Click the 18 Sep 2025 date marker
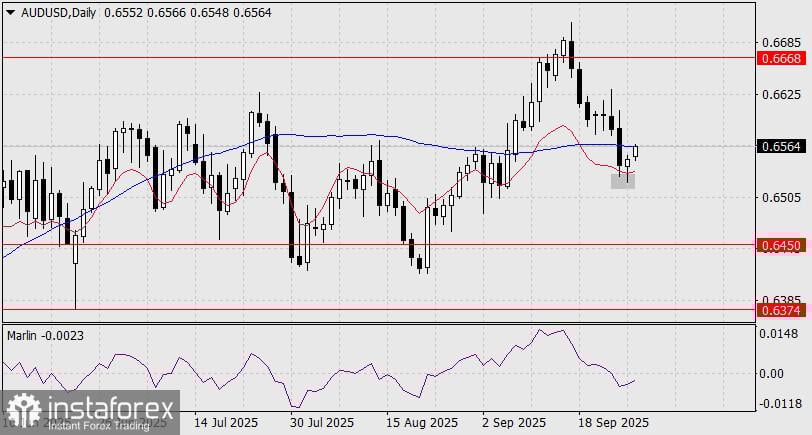 [614, 423]
